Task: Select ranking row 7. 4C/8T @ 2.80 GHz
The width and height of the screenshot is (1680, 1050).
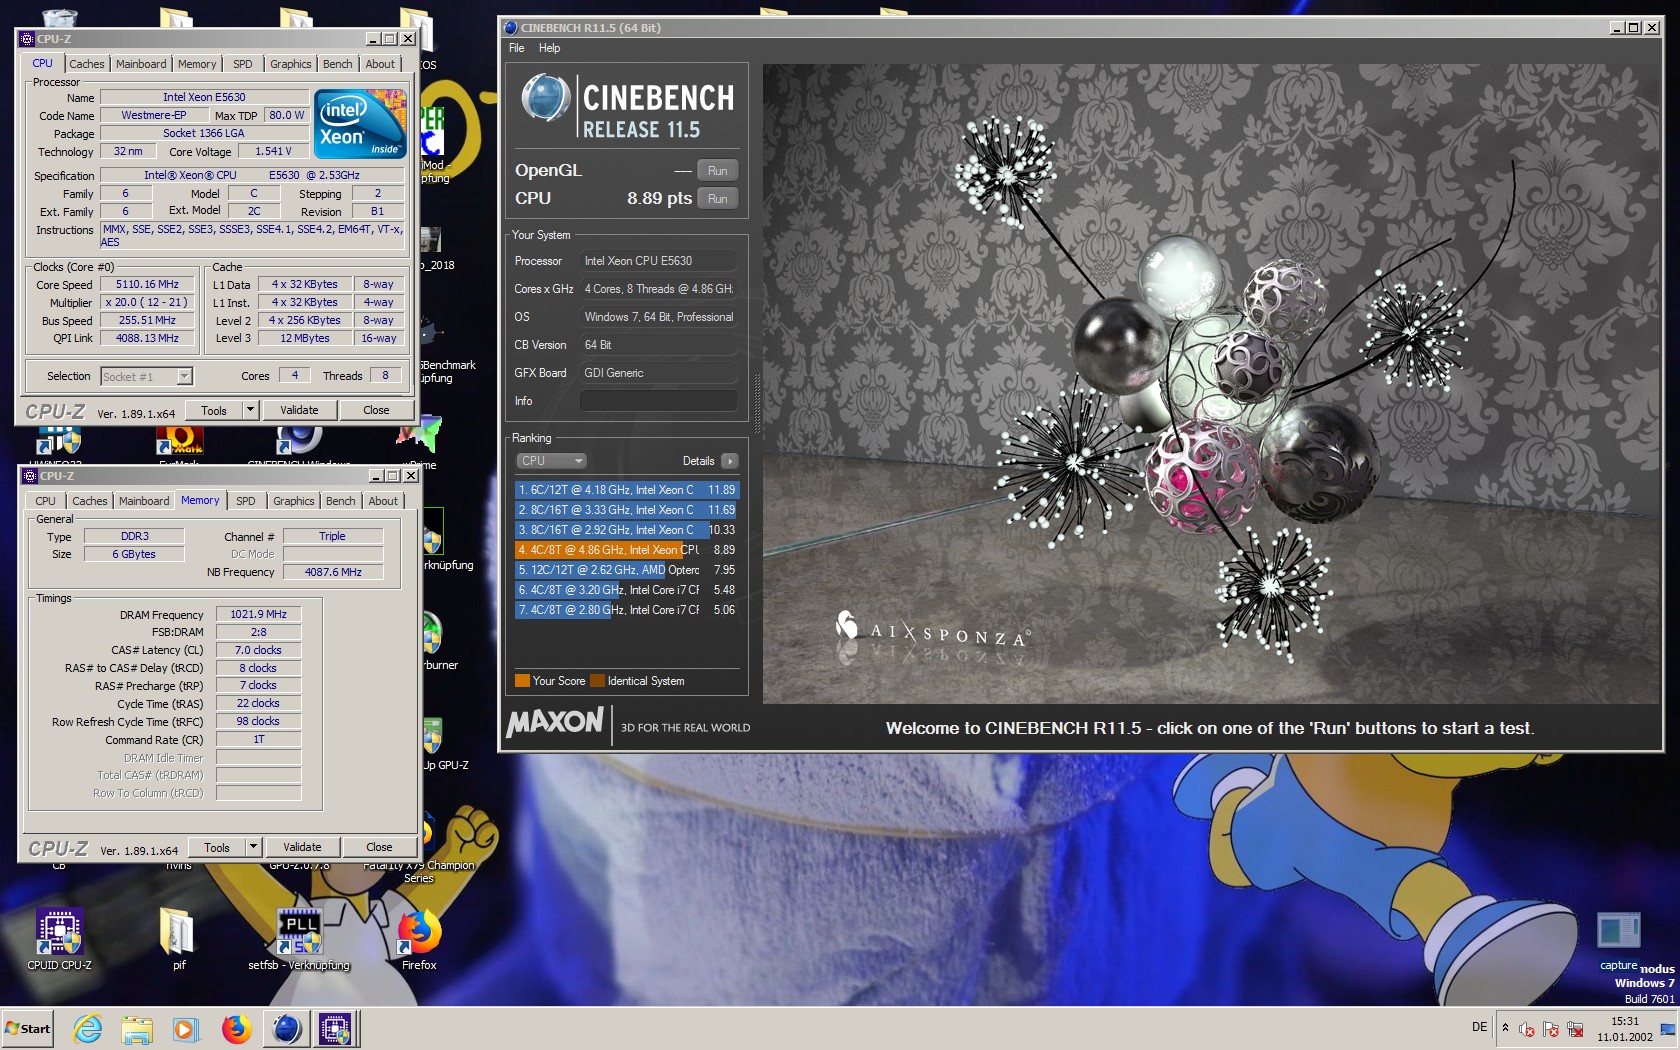Action: [x=627, y=610]
